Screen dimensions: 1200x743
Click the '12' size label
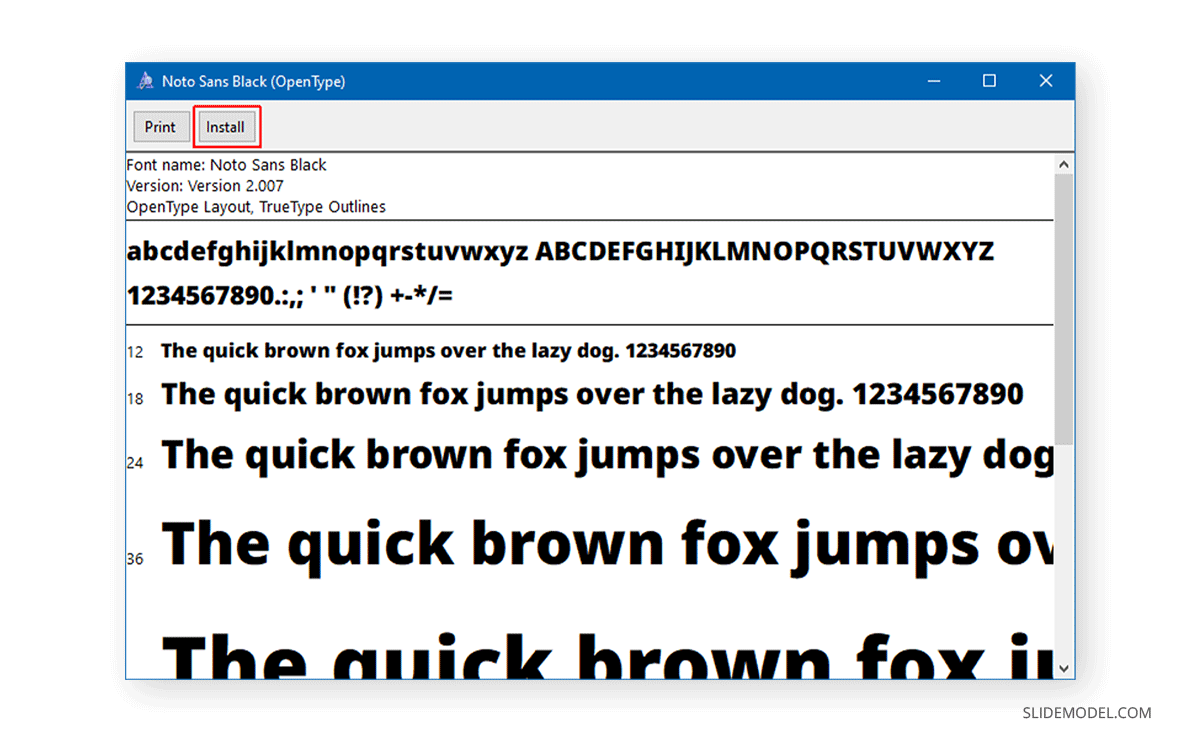(x=135, y=353)
